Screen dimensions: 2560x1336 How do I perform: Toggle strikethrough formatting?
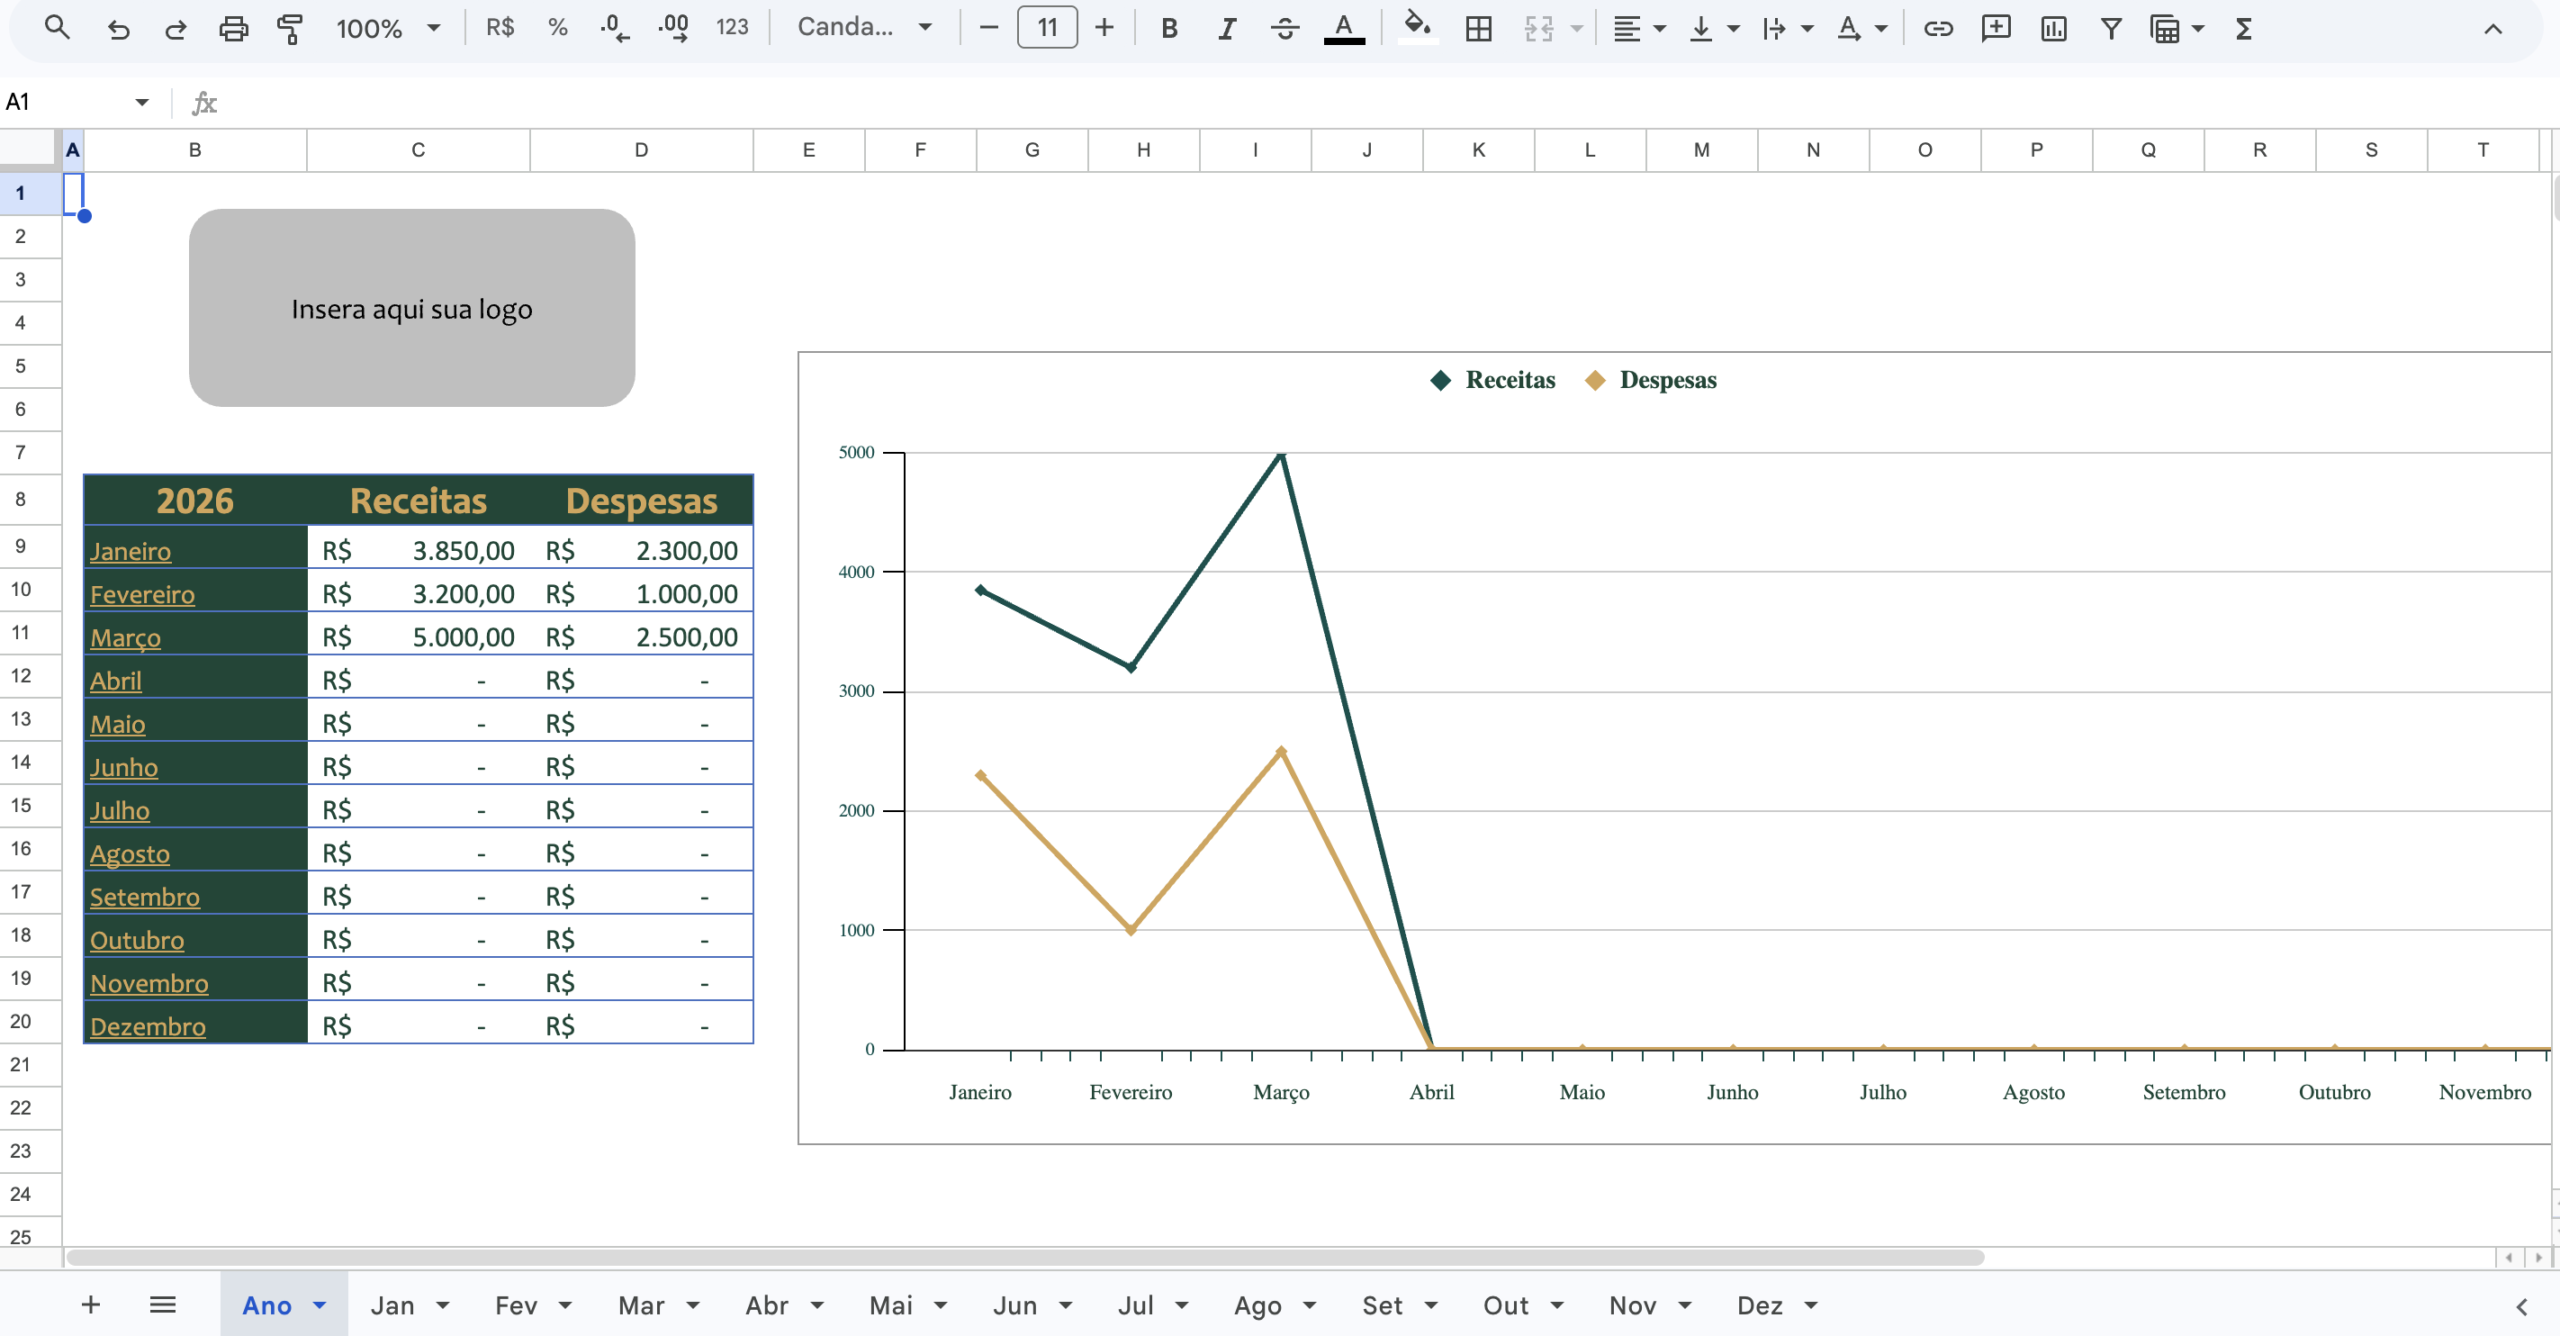1284,28
